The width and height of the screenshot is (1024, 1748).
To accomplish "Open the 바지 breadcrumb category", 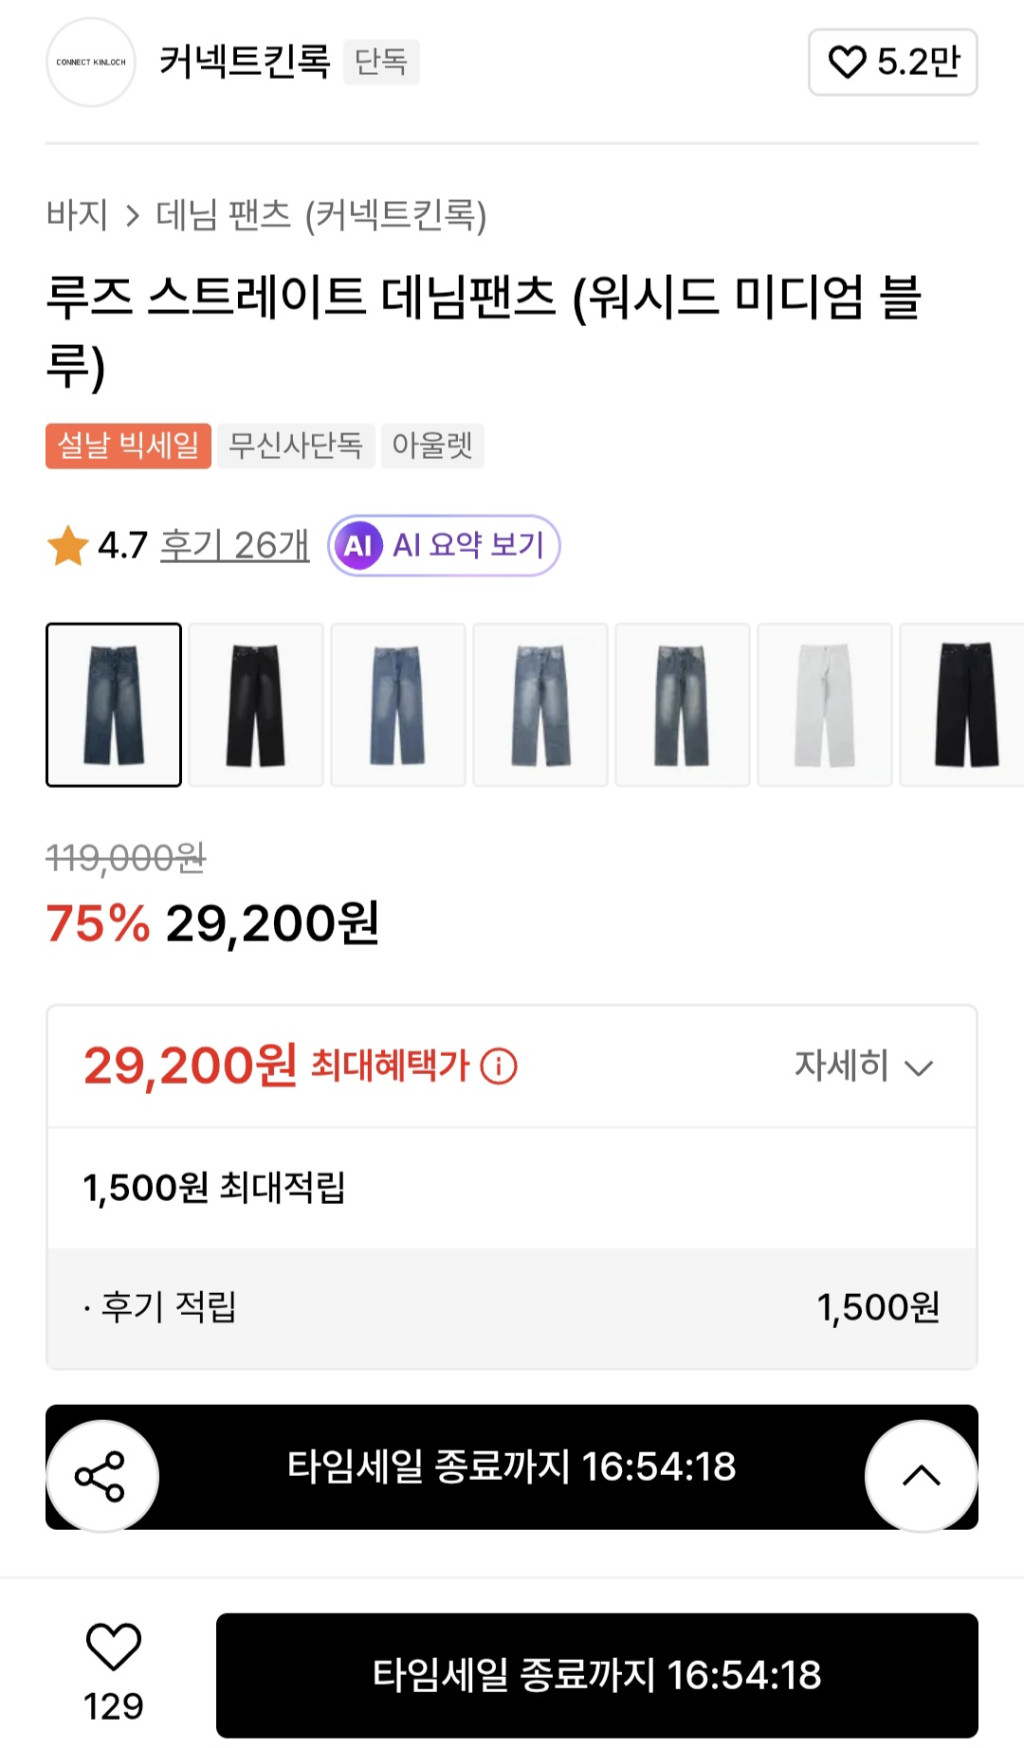I will (77, 215).
